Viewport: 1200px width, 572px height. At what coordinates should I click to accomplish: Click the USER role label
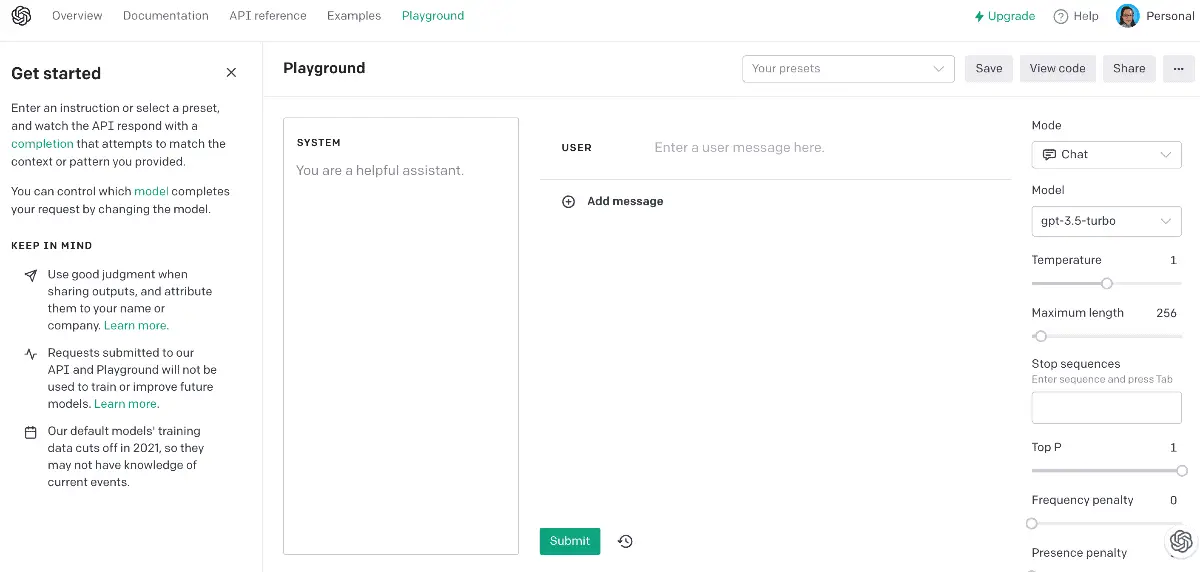coord(577,148)
